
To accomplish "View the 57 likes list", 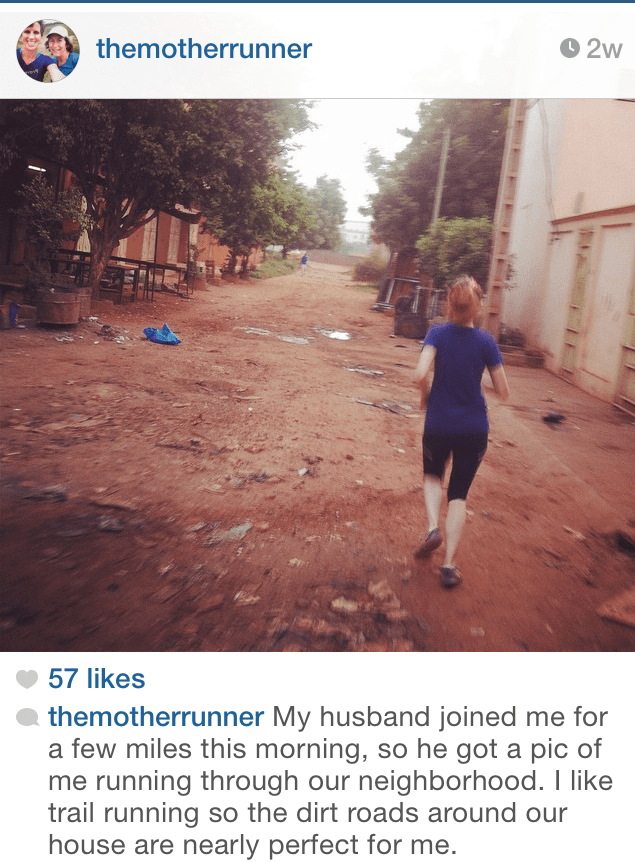I will point(97,679).
